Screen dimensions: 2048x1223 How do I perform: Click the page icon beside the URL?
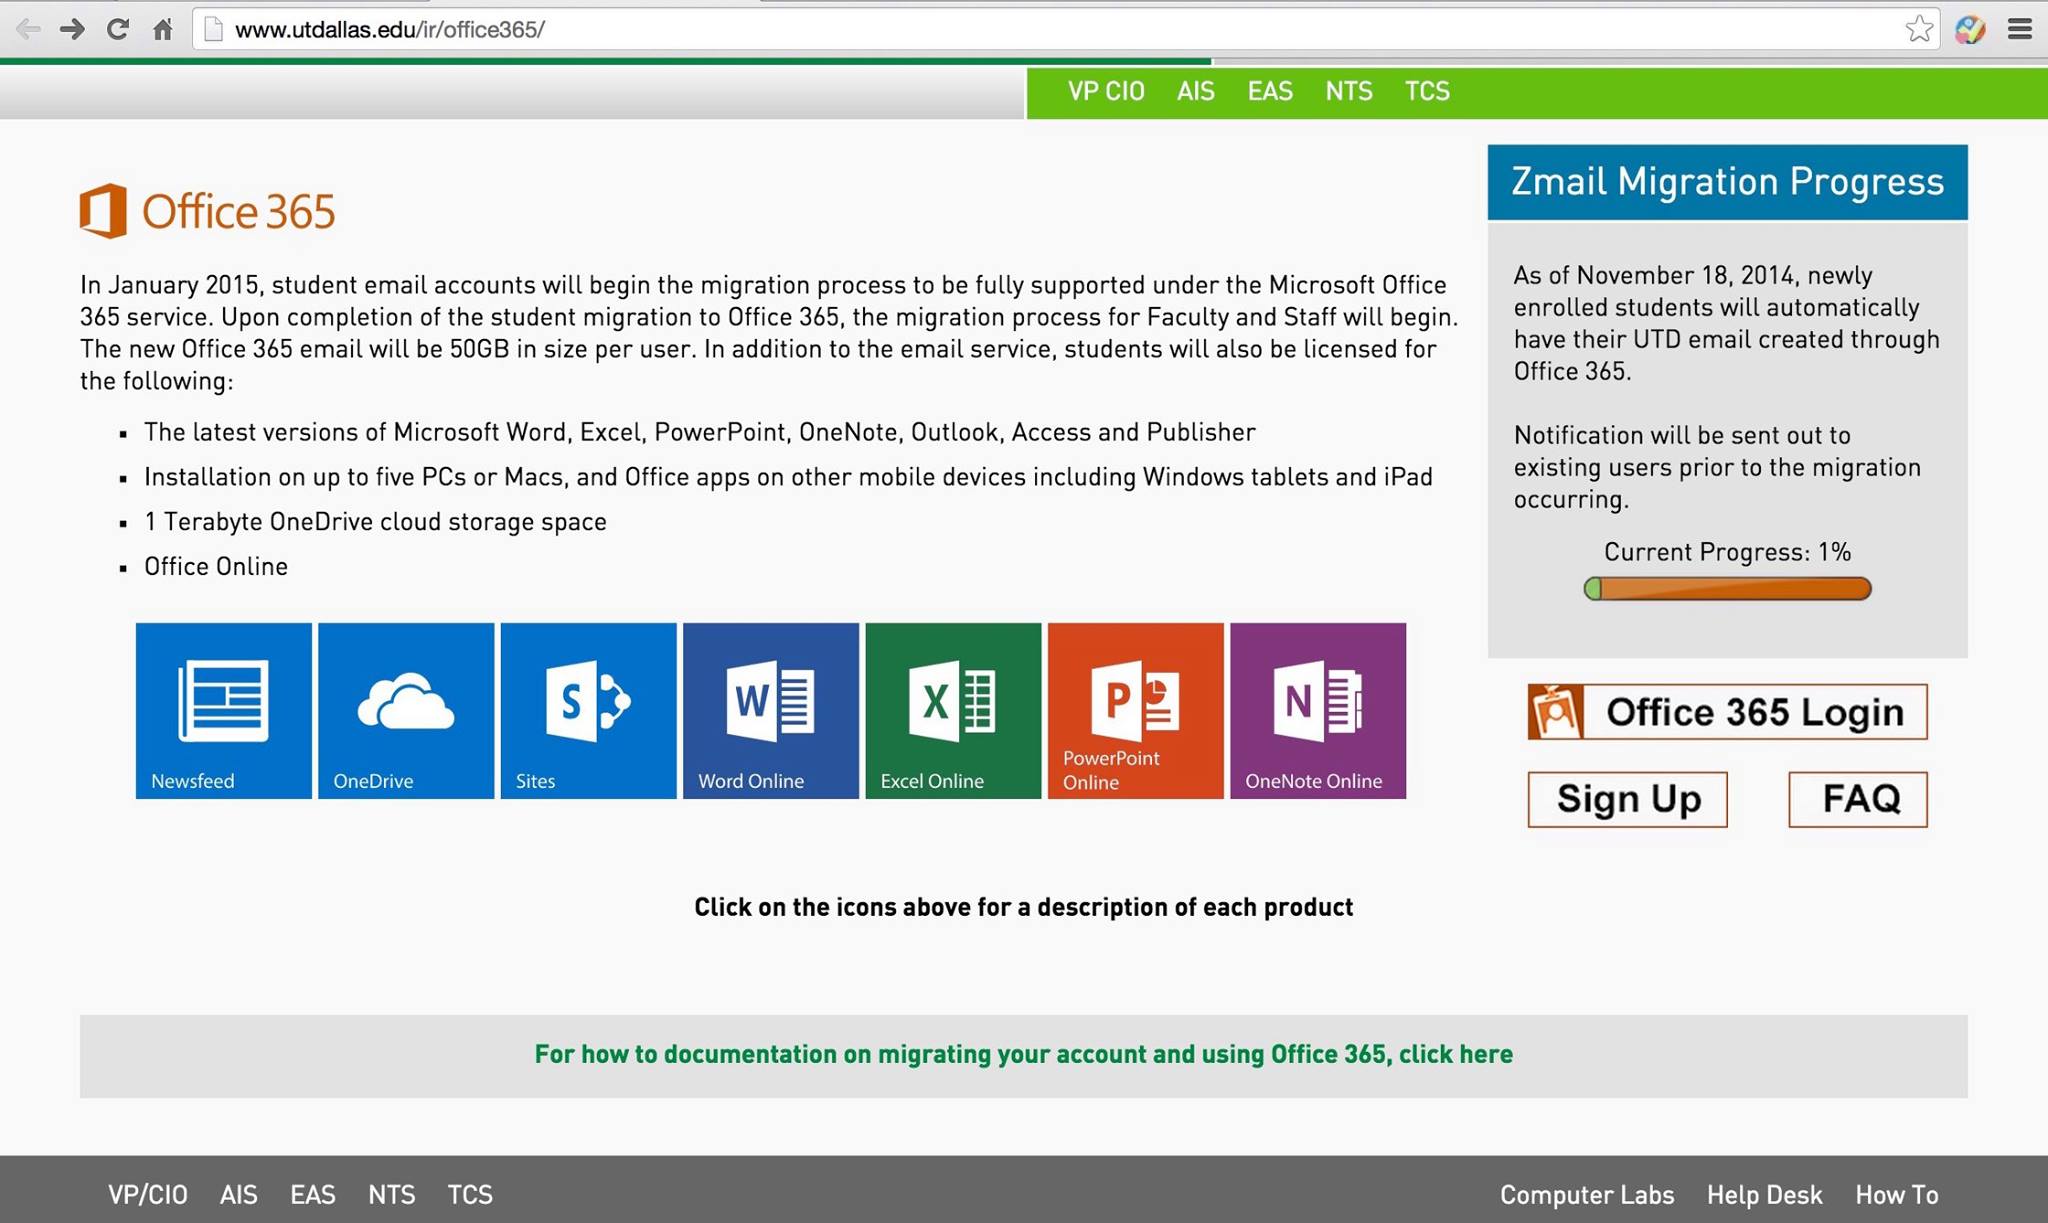pos(212,29)
